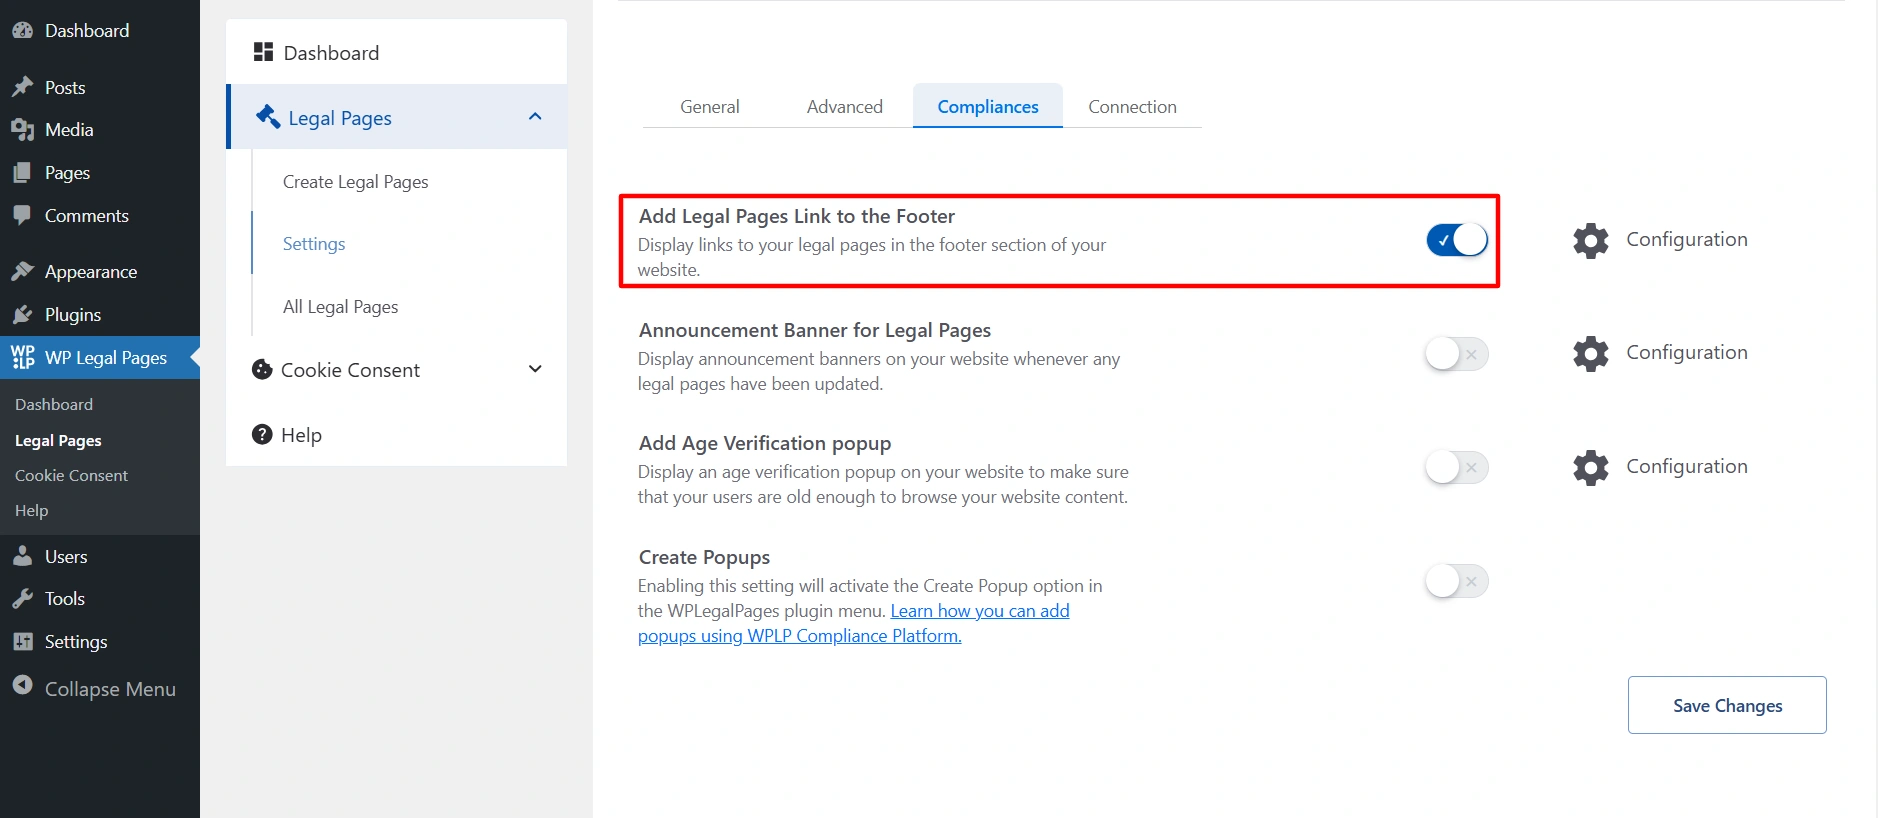Open the Connection tab
Screen dimensions: 1878x818
pos(1132,107)
